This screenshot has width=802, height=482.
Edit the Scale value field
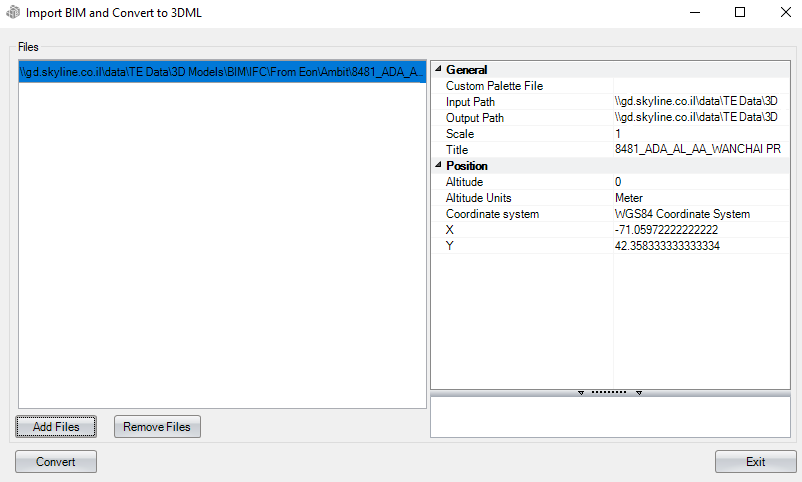tap(698, 134)
